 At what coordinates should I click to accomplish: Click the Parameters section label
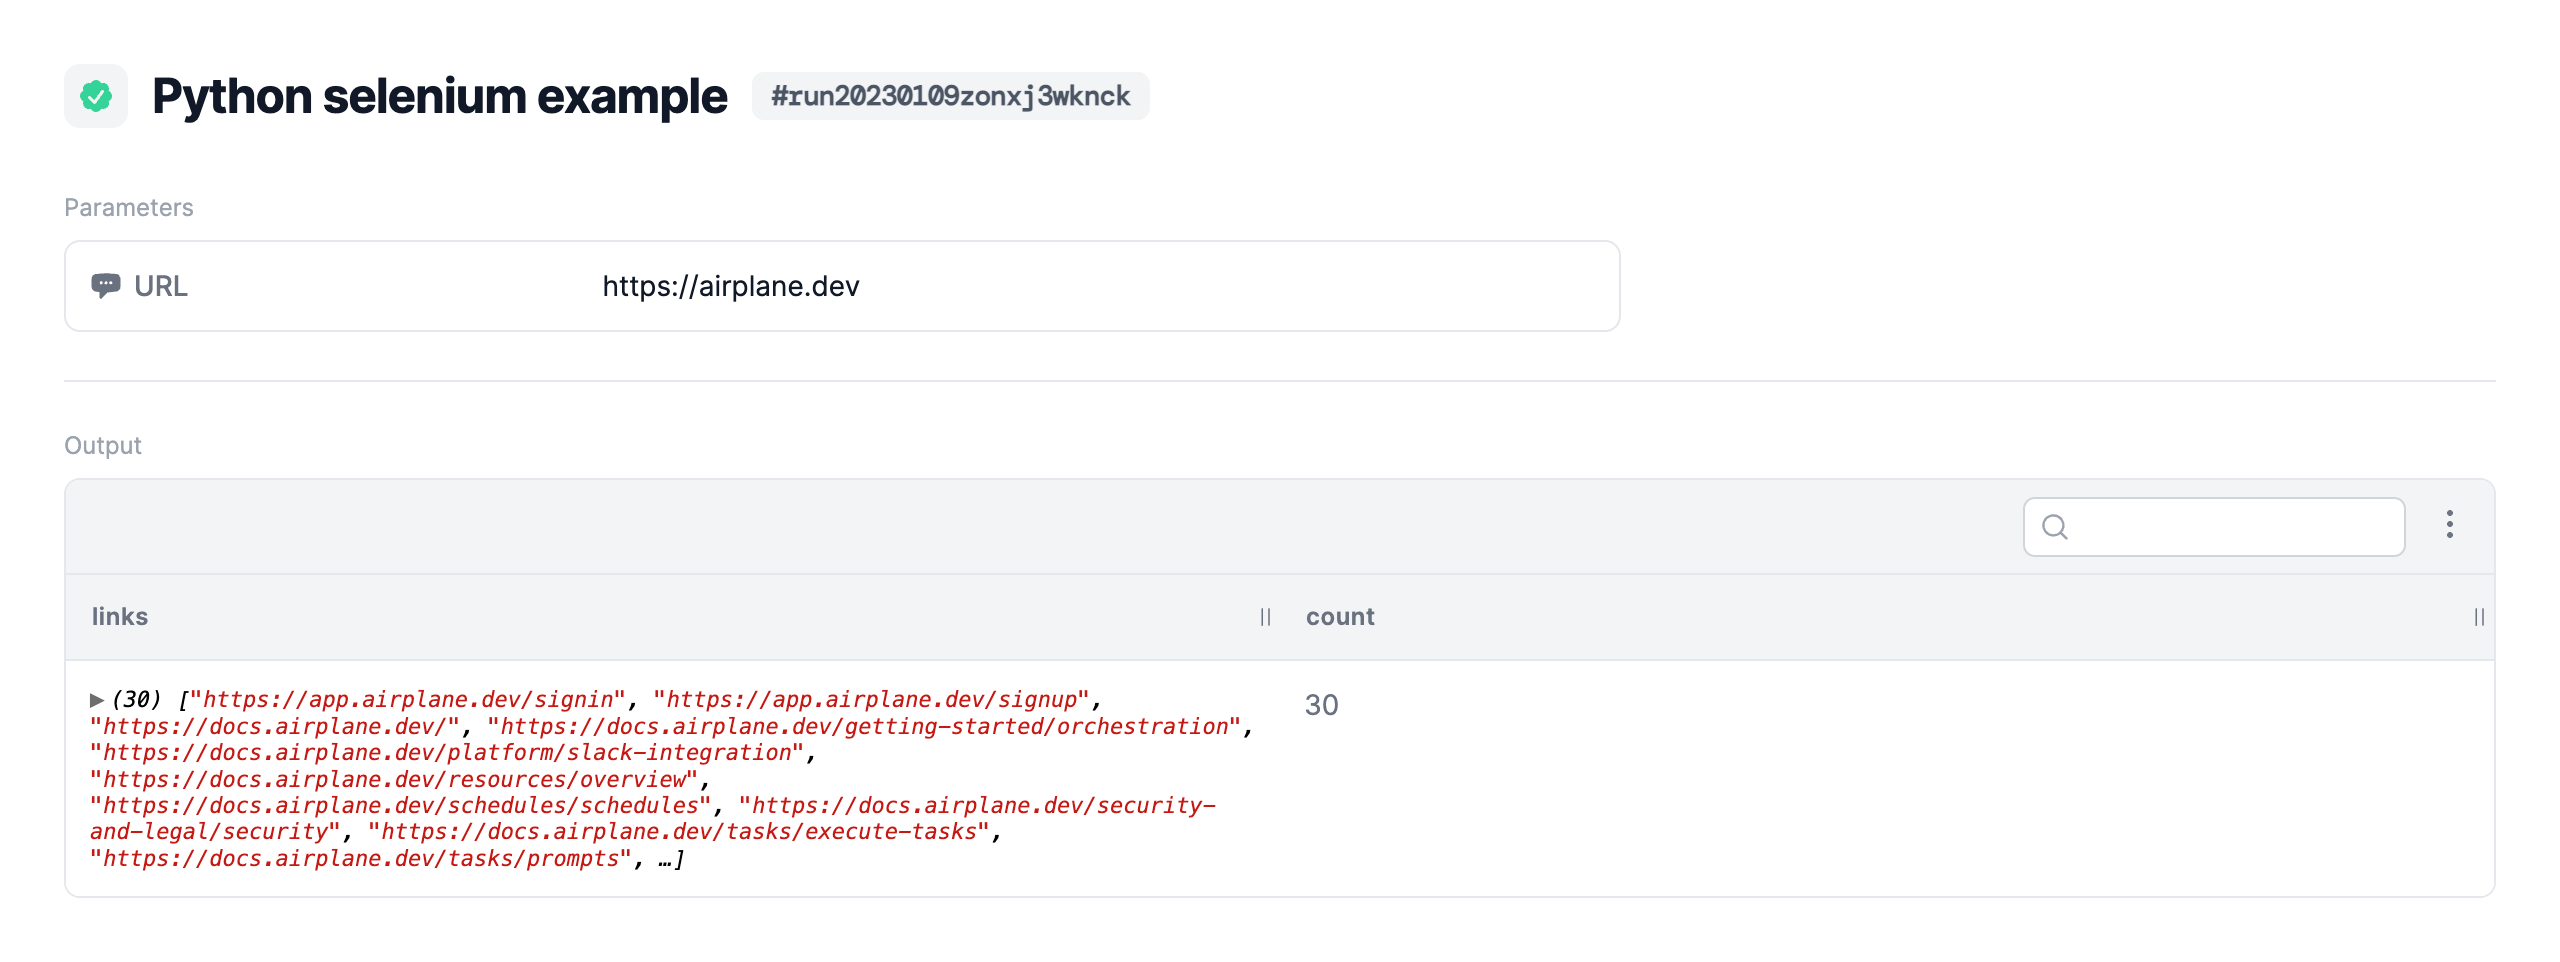point(128,207)
